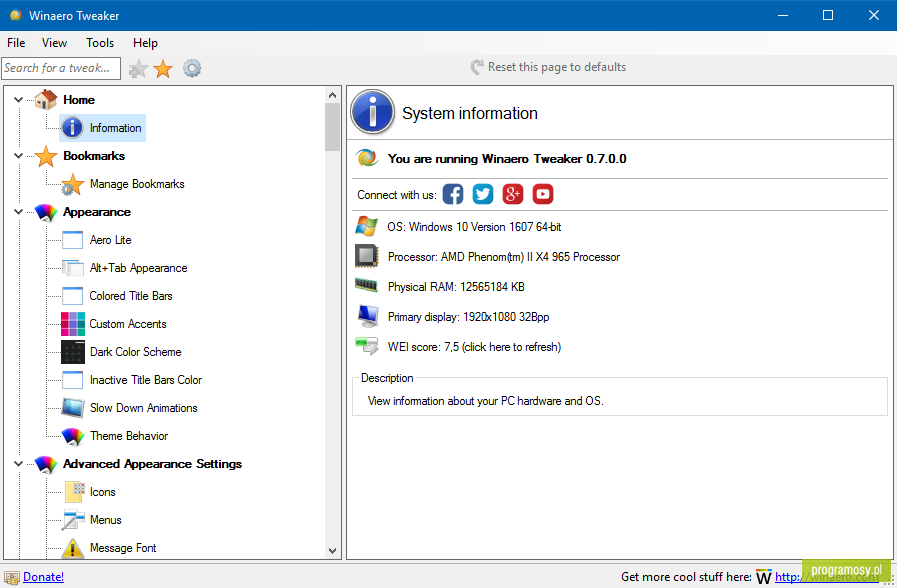
Task: Click the Icons tree entry icon
Action: tap(75, 492)
